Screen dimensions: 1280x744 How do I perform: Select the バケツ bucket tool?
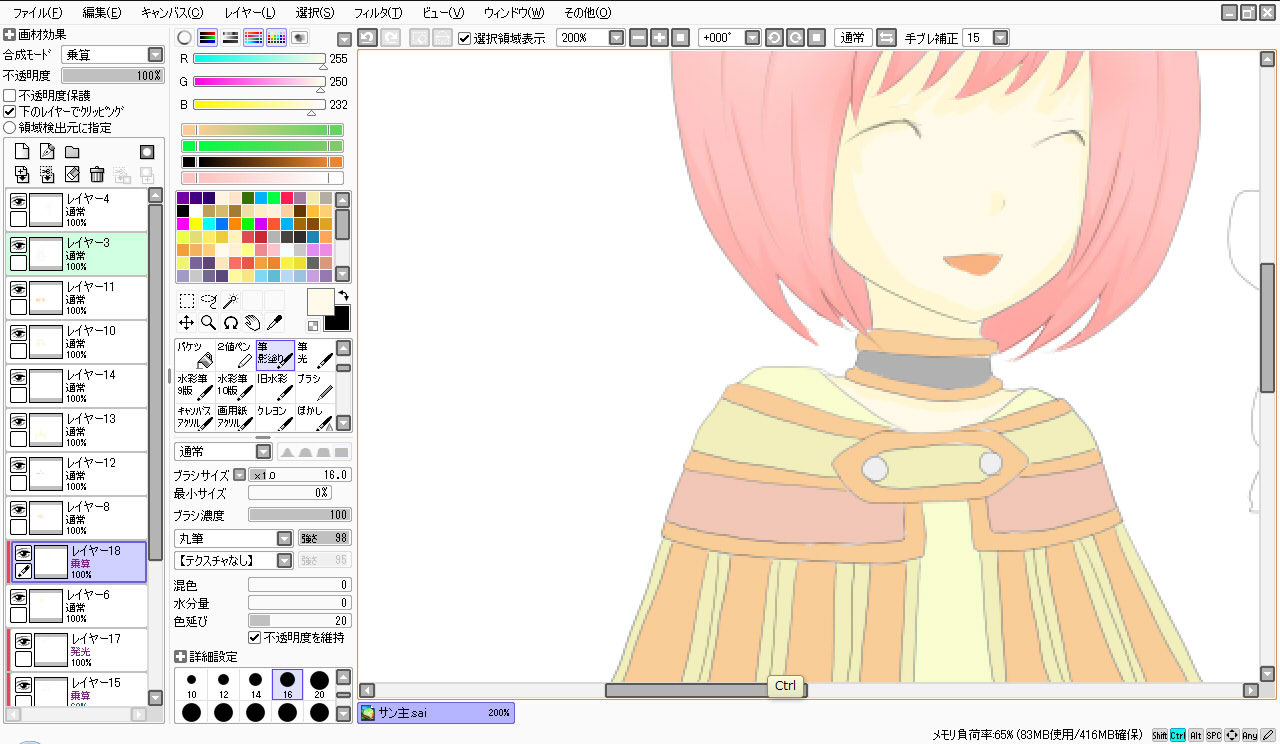(194, 354)
